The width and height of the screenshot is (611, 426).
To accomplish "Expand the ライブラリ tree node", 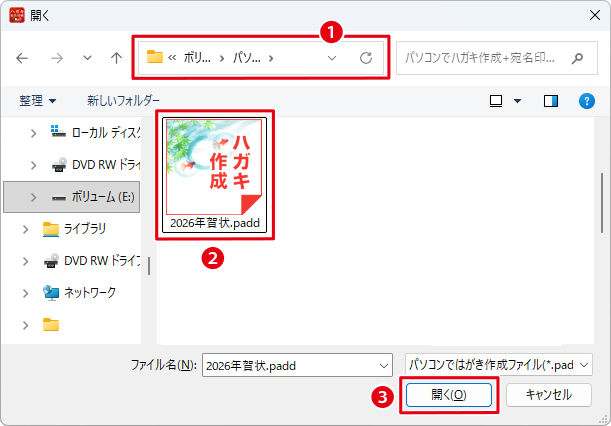I will tap(26, 229).
